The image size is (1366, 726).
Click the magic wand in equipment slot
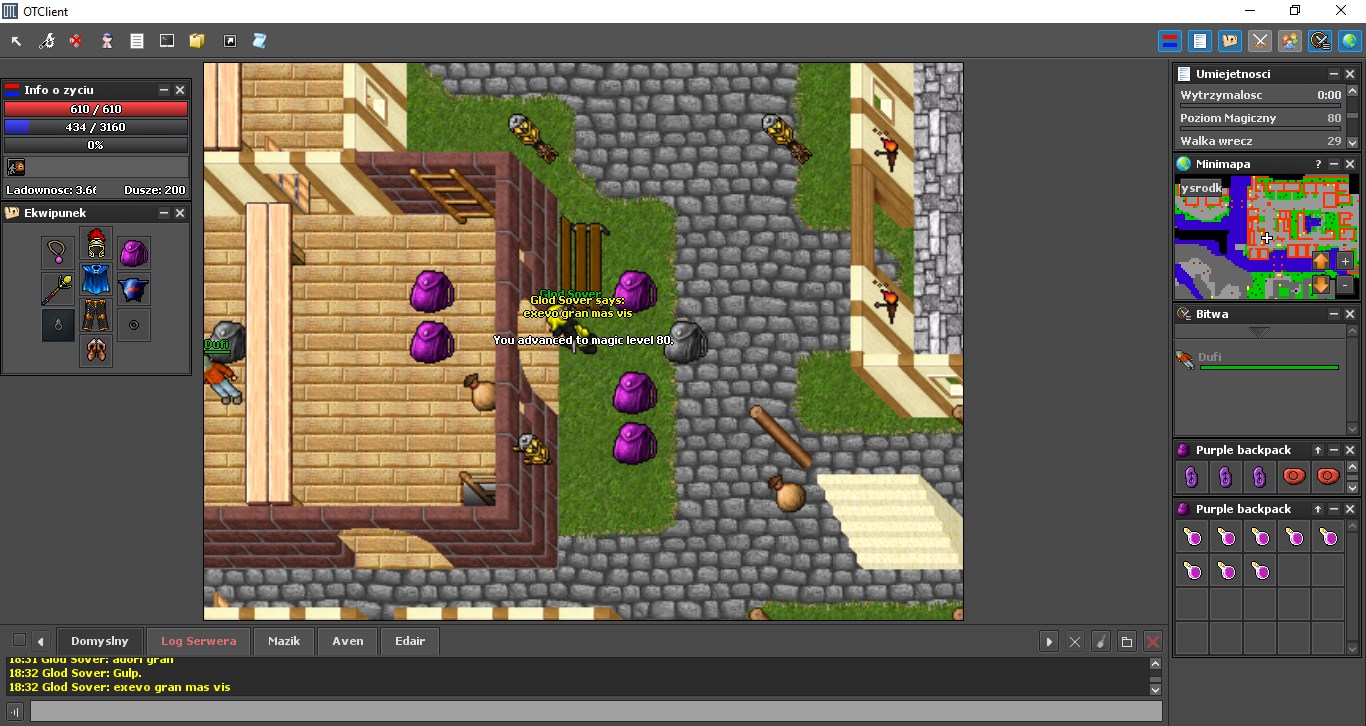[58, 289]
